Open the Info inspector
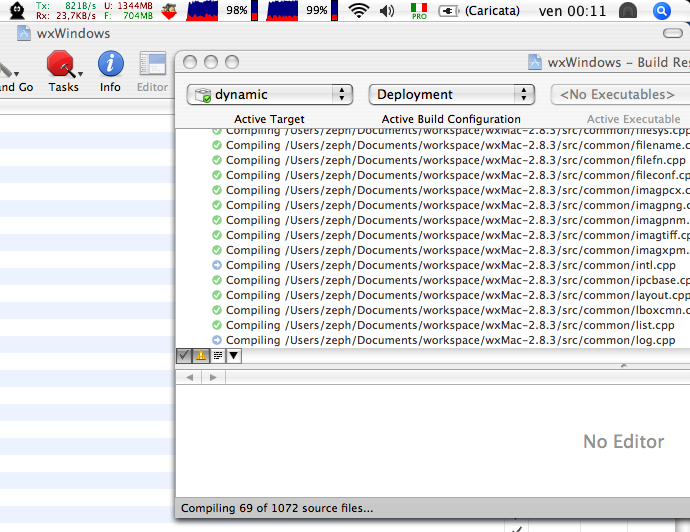Screen dimensions: 690x532 (x=110, y=65)
